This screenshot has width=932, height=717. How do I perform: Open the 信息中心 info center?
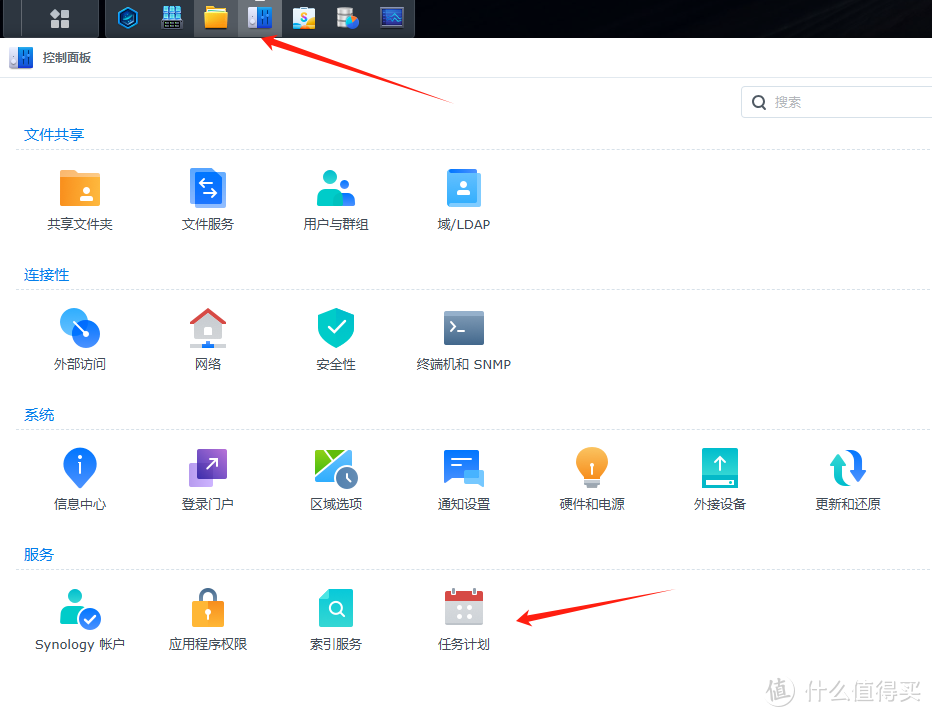80,477
